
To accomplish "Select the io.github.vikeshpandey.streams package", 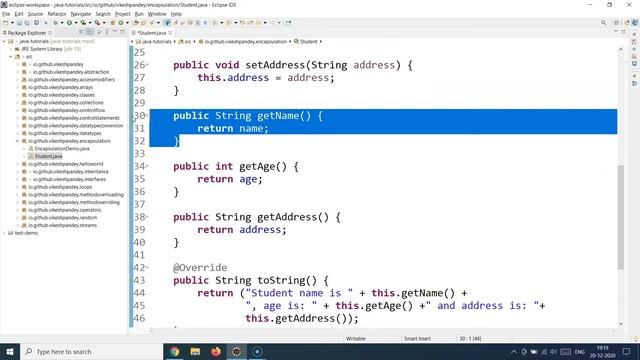I will (62, 225).
